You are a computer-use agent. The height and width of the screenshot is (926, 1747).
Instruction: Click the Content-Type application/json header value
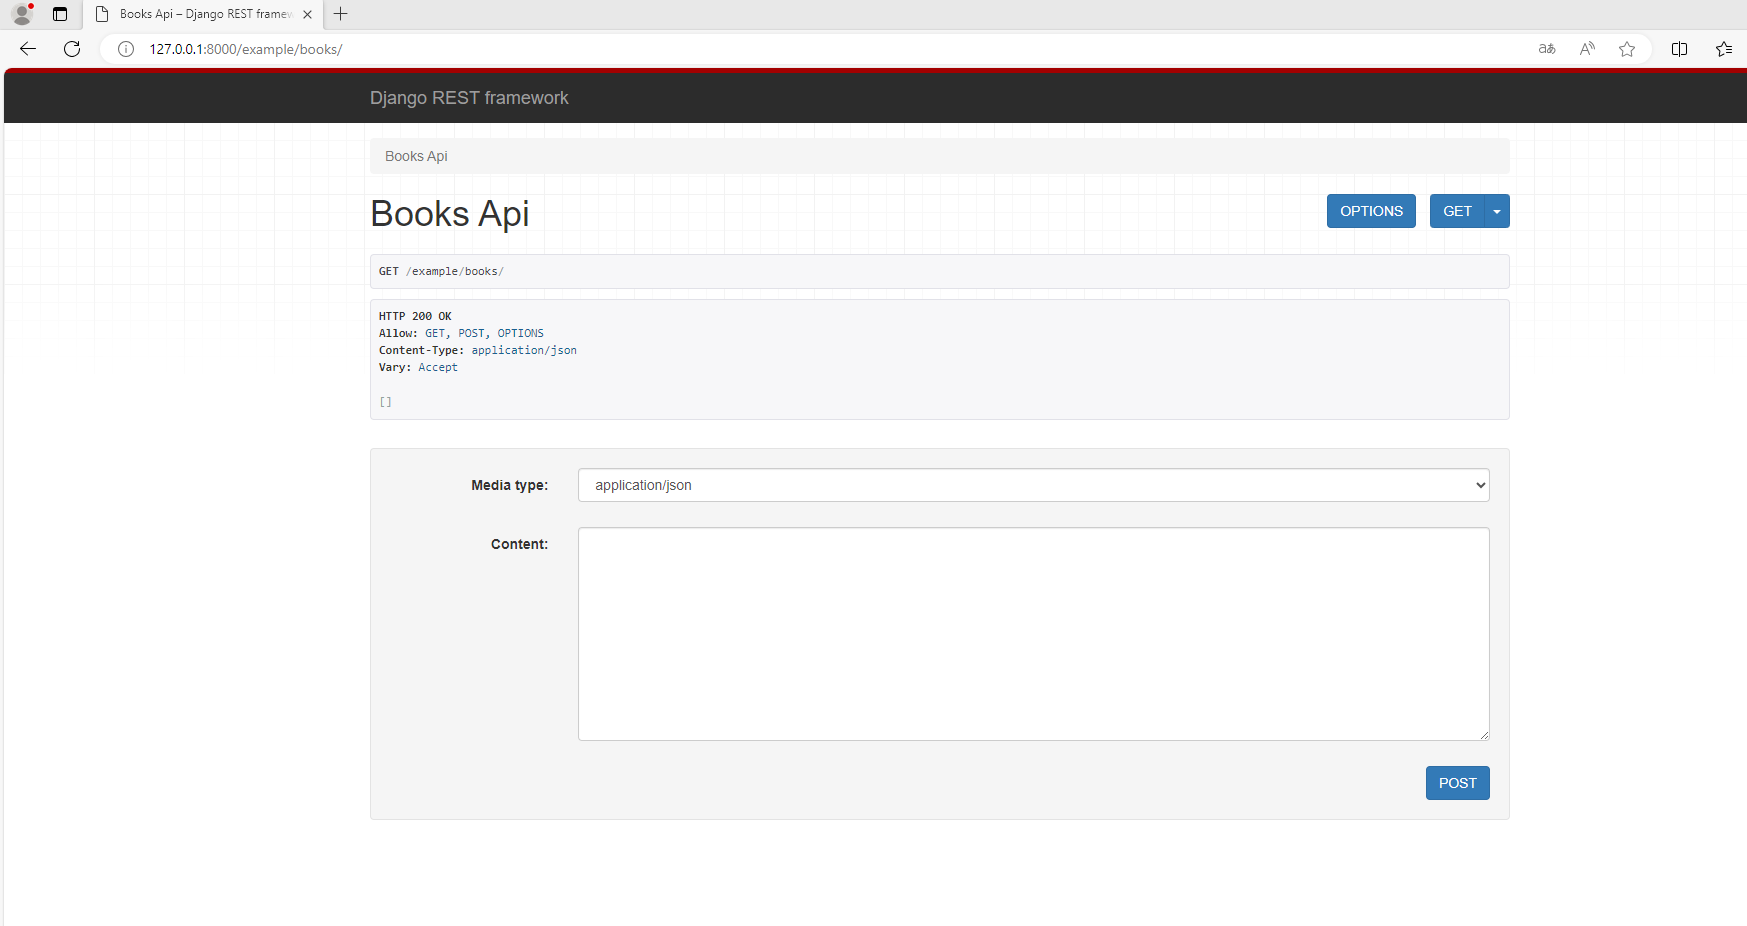(x=524, y=350)
